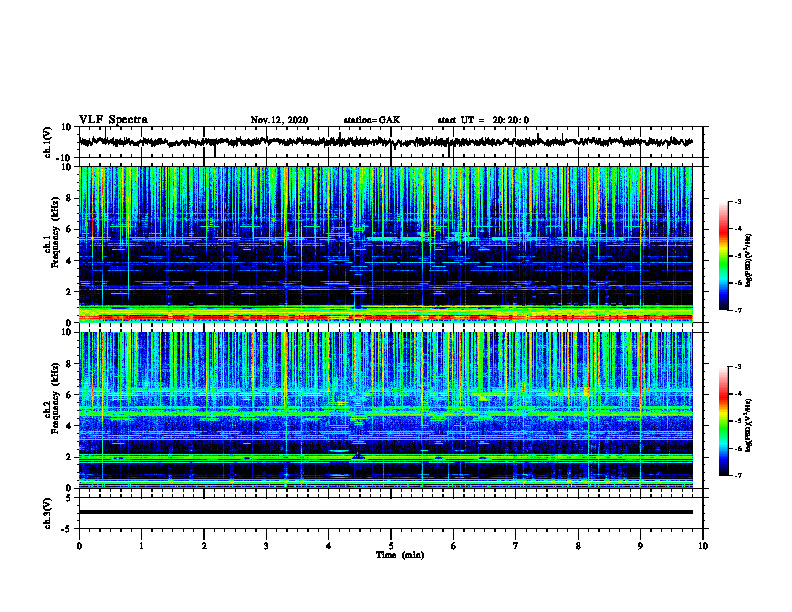The image size is (792, 612).
Task: Click time axis tick label "7"
Action: pos(516,546)
